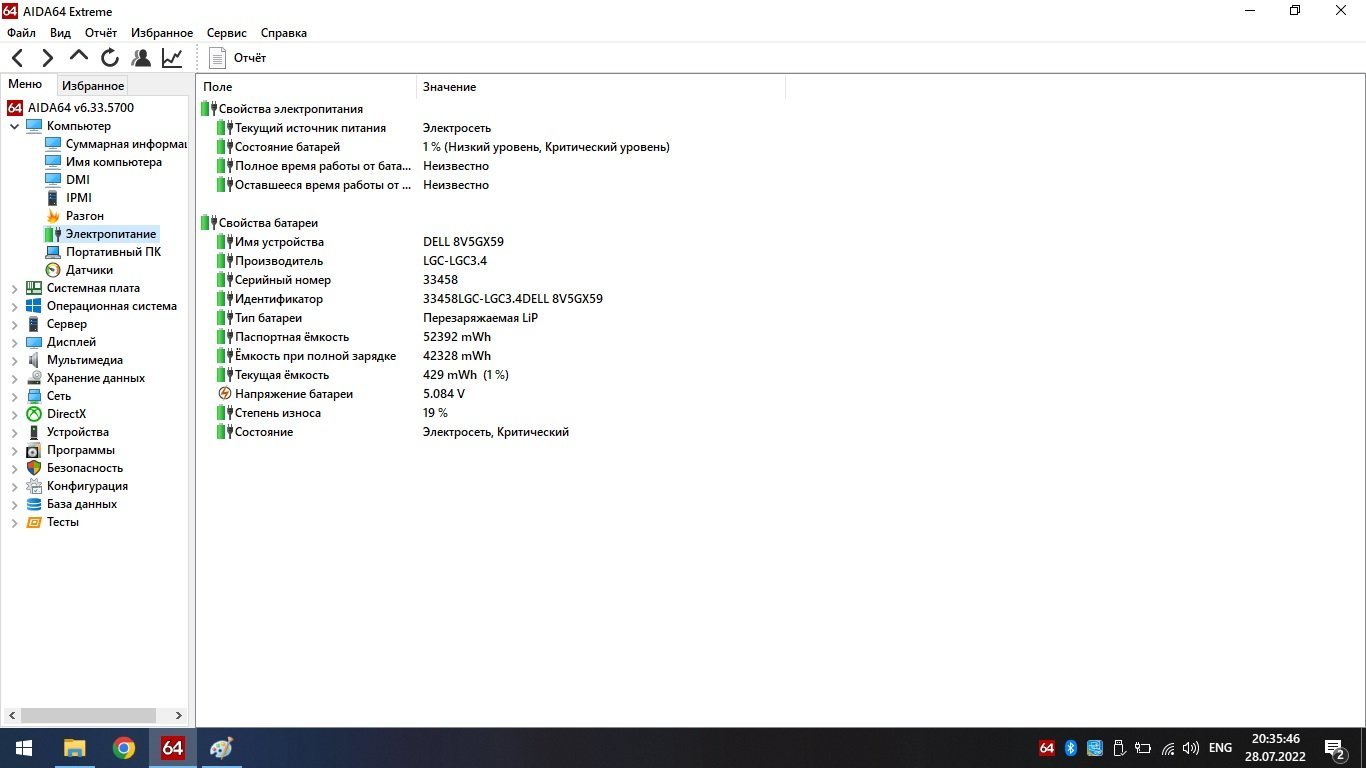Viewport: 1366px width, 768px height.
Task: Click the Bluetooth icon in the system tray
Action: pos(1070,748)
